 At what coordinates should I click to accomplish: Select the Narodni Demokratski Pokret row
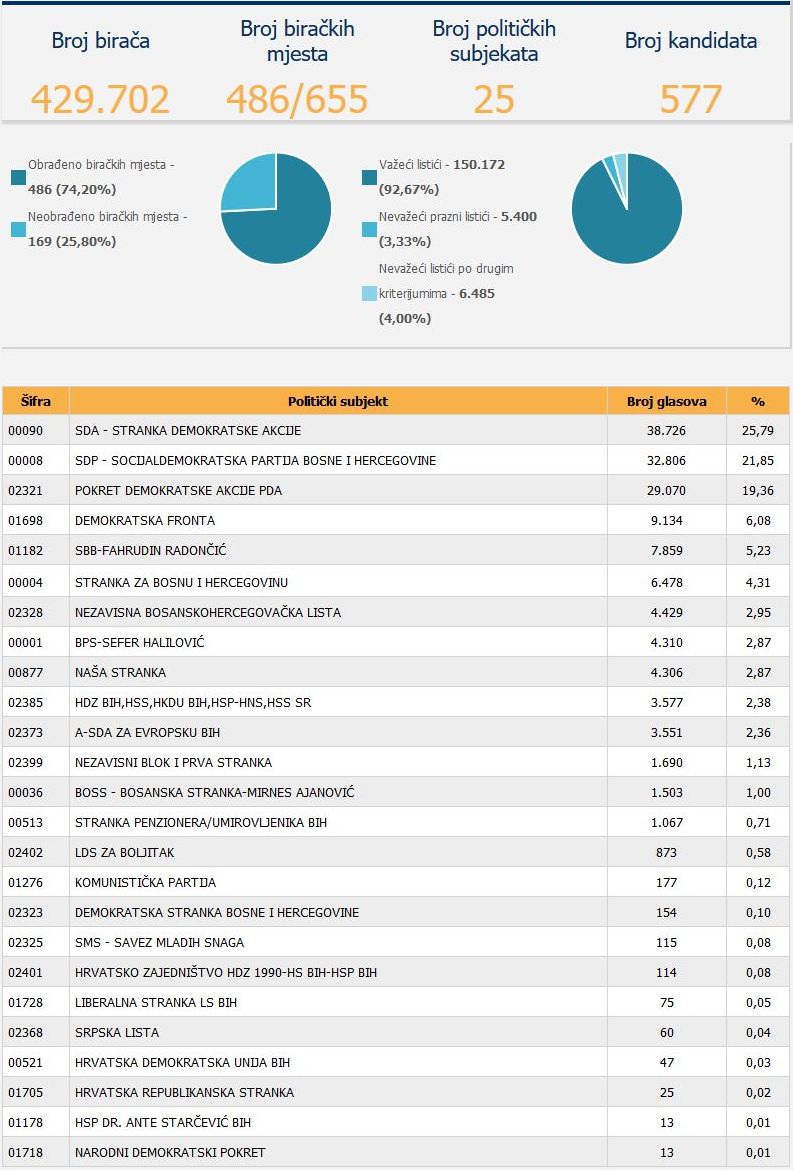pyautogui.click(x=396, y=1152)
